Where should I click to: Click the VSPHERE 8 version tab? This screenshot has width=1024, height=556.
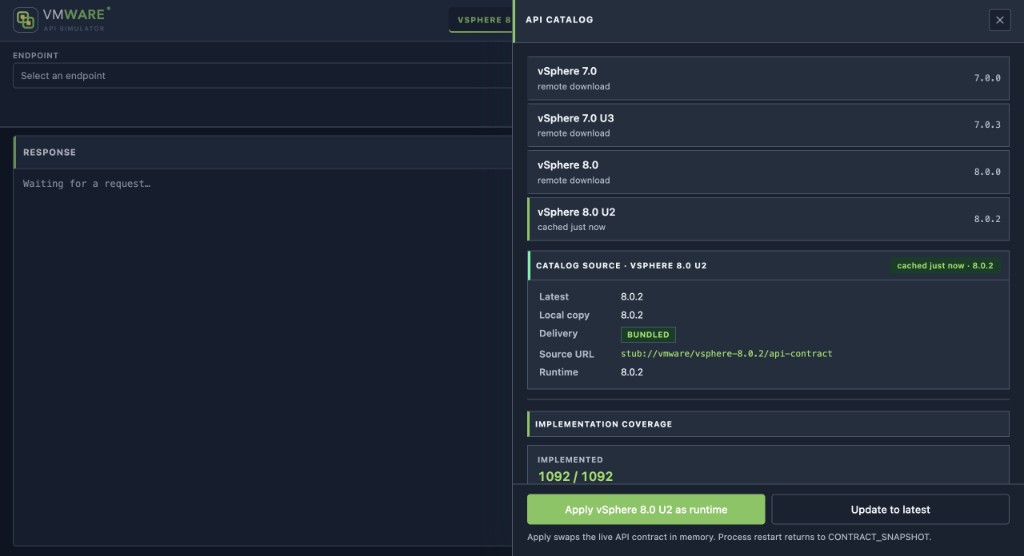click(x=482, y=20)
